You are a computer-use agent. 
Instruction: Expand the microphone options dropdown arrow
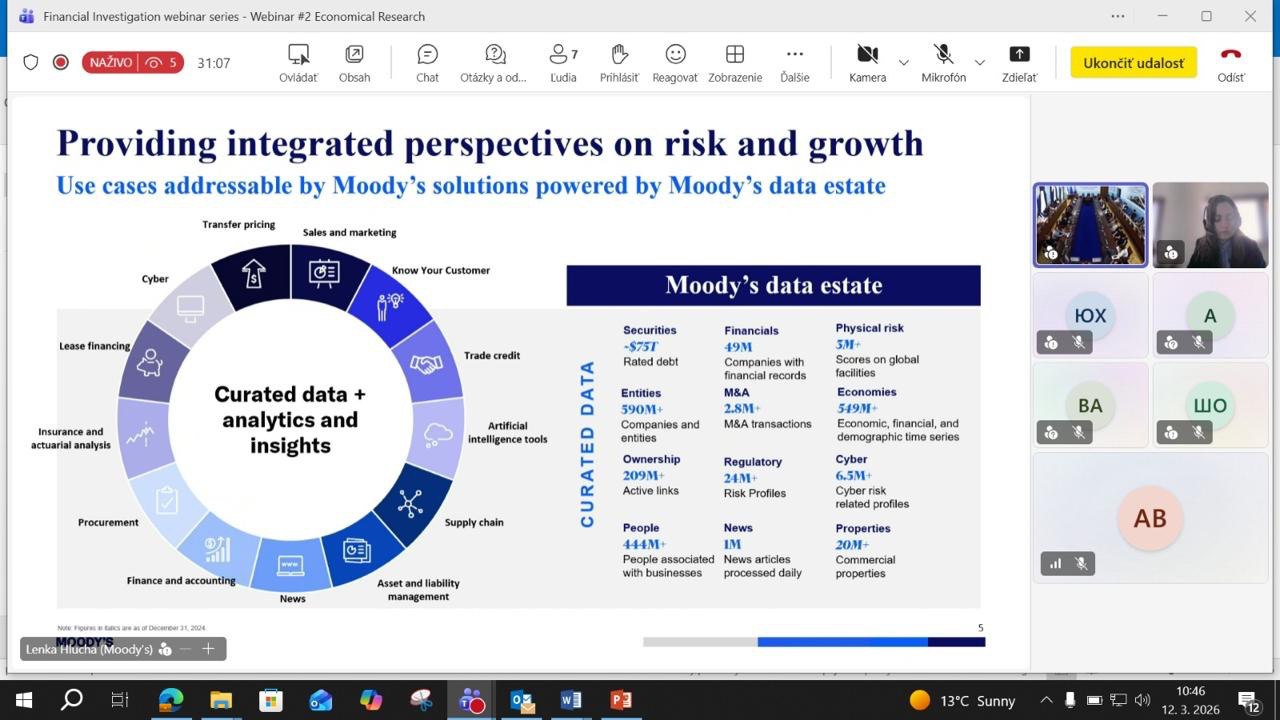(x=980, y=63)
